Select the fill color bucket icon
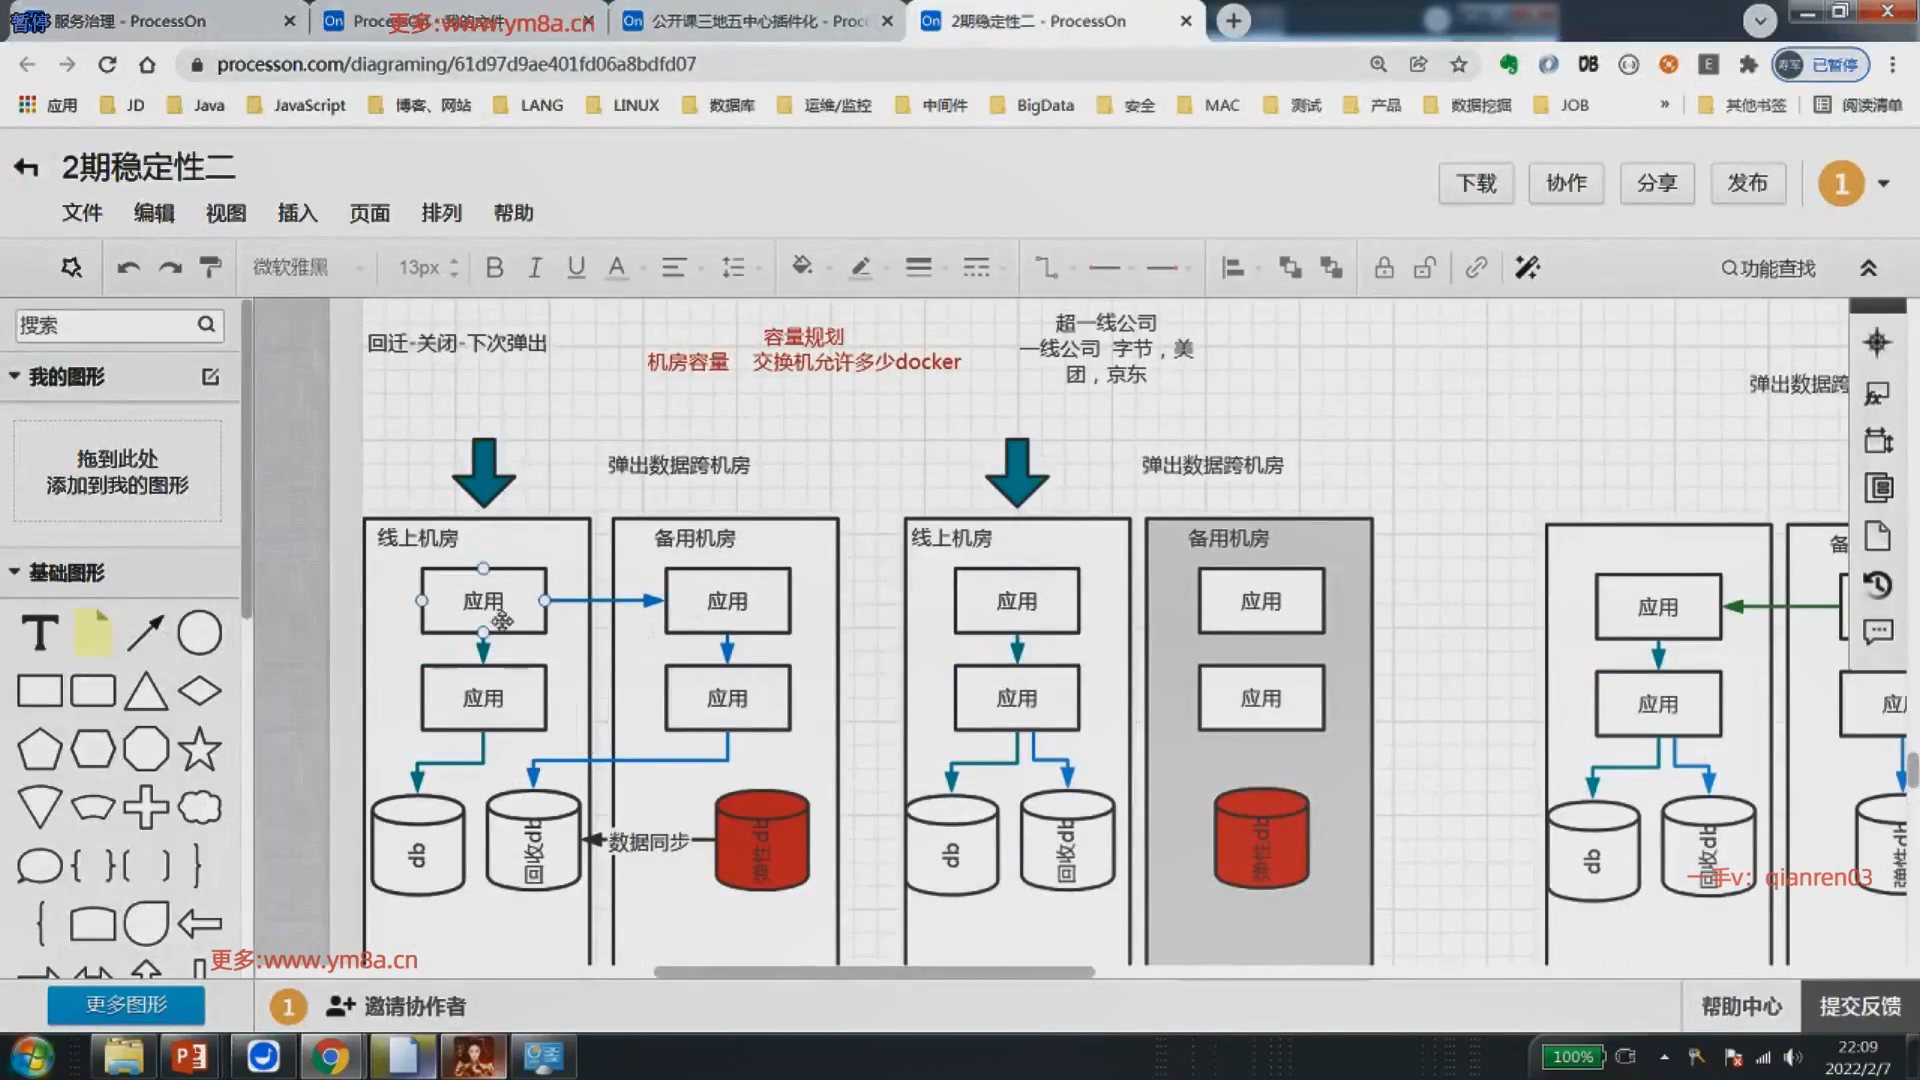 pos(801,266)
